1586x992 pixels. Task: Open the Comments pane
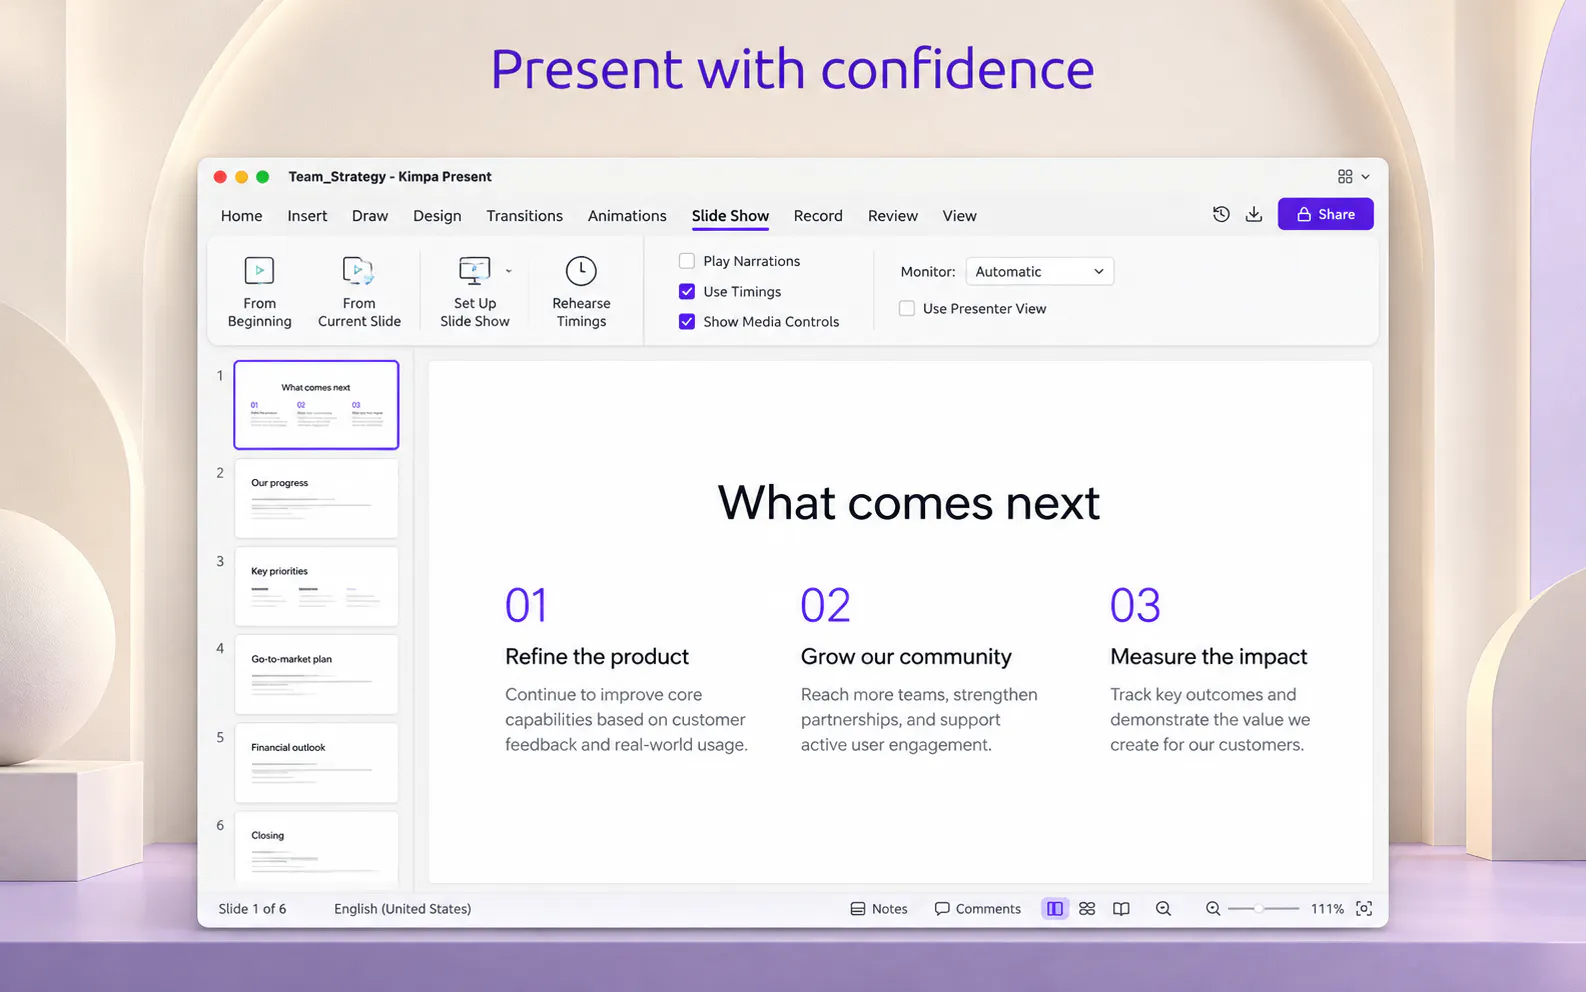[x=977, y=908]
